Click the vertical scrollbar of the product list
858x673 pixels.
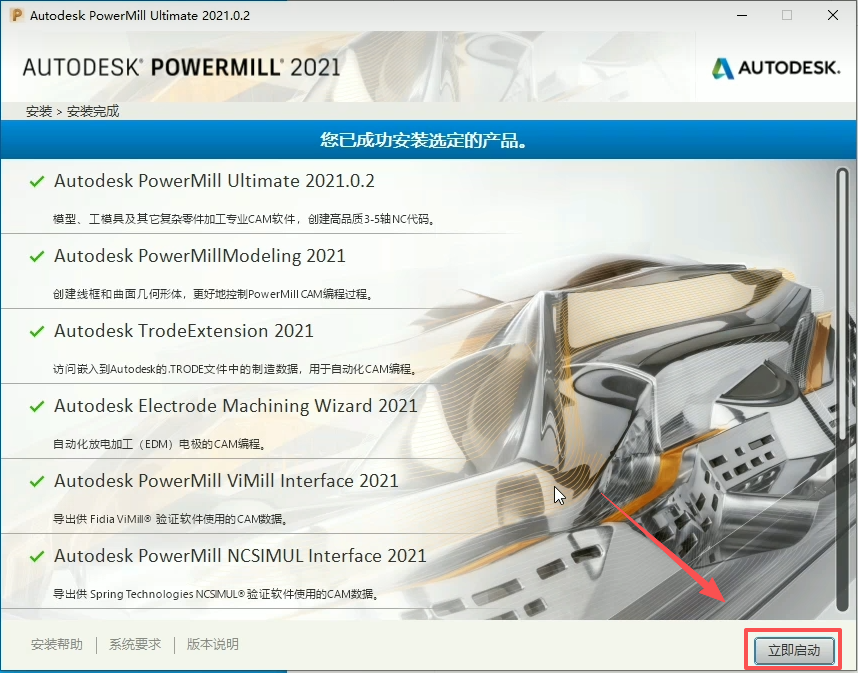[x=842, y=380]
